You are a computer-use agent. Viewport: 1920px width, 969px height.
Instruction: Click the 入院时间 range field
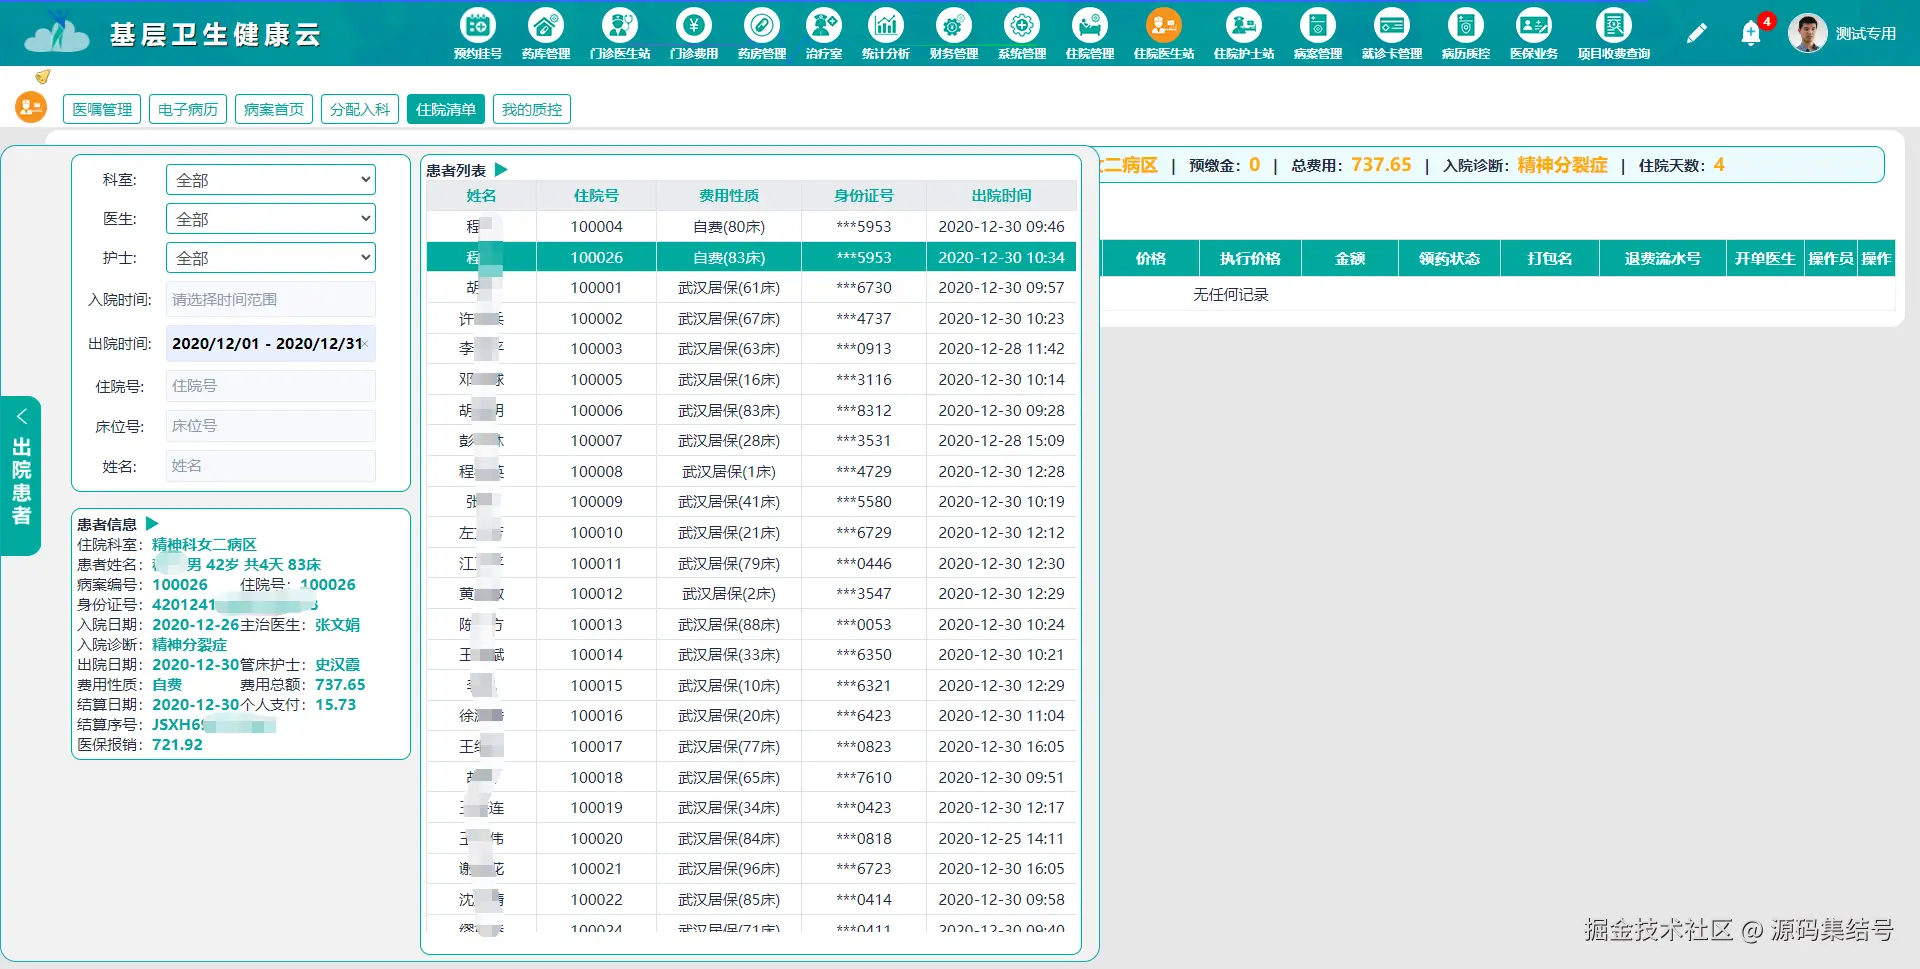[x=270, y=299]
